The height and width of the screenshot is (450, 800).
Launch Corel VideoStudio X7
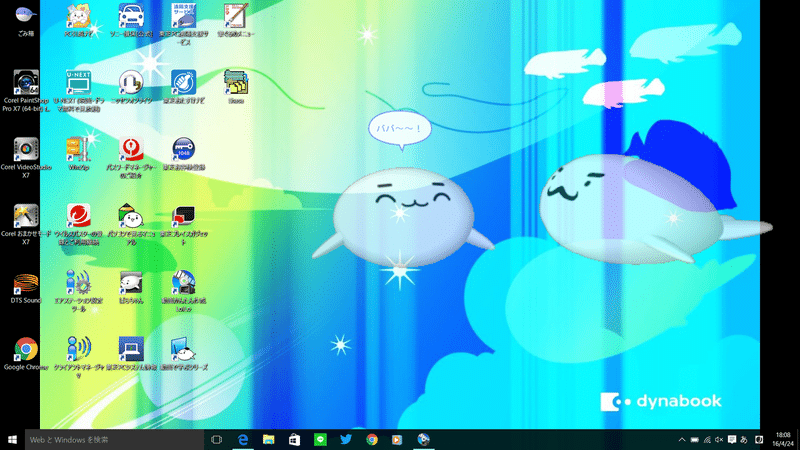click(26, 149)
